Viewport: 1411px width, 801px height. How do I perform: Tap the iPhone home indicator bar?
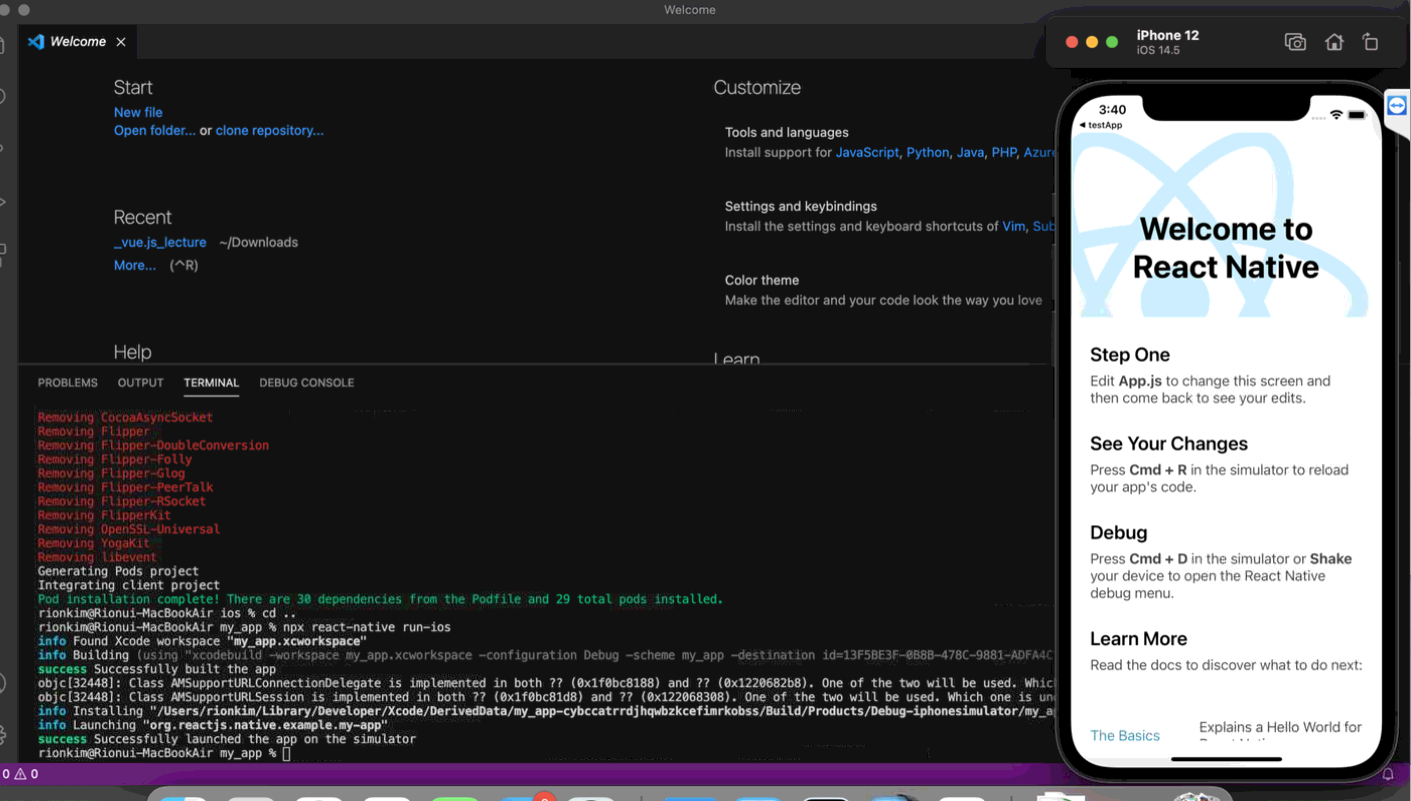(x=1226, y=759)
